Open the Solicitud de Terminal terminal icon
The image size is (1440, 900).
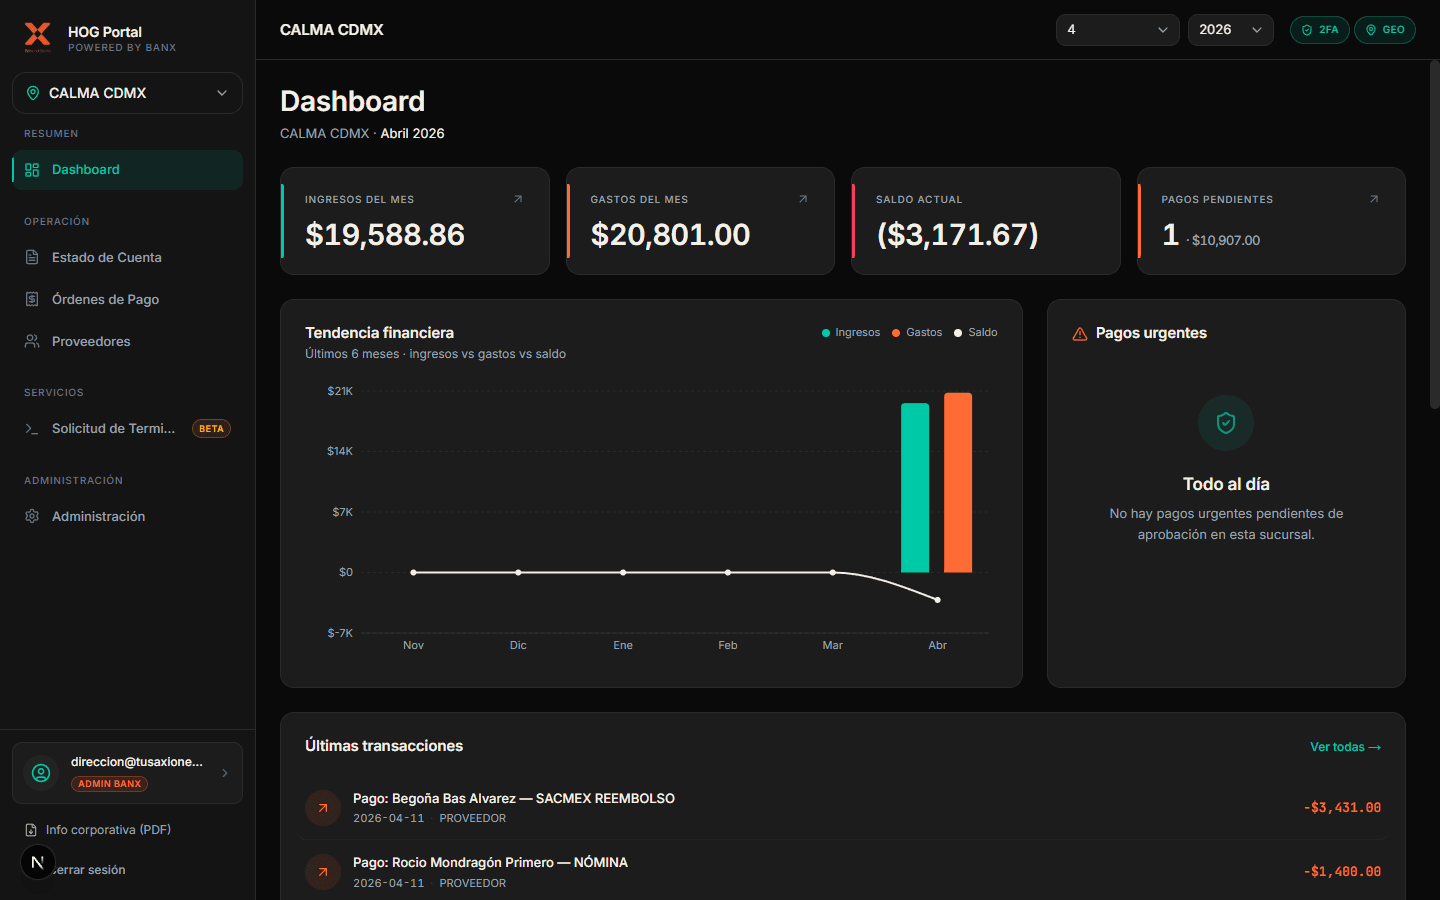[33, 428]
